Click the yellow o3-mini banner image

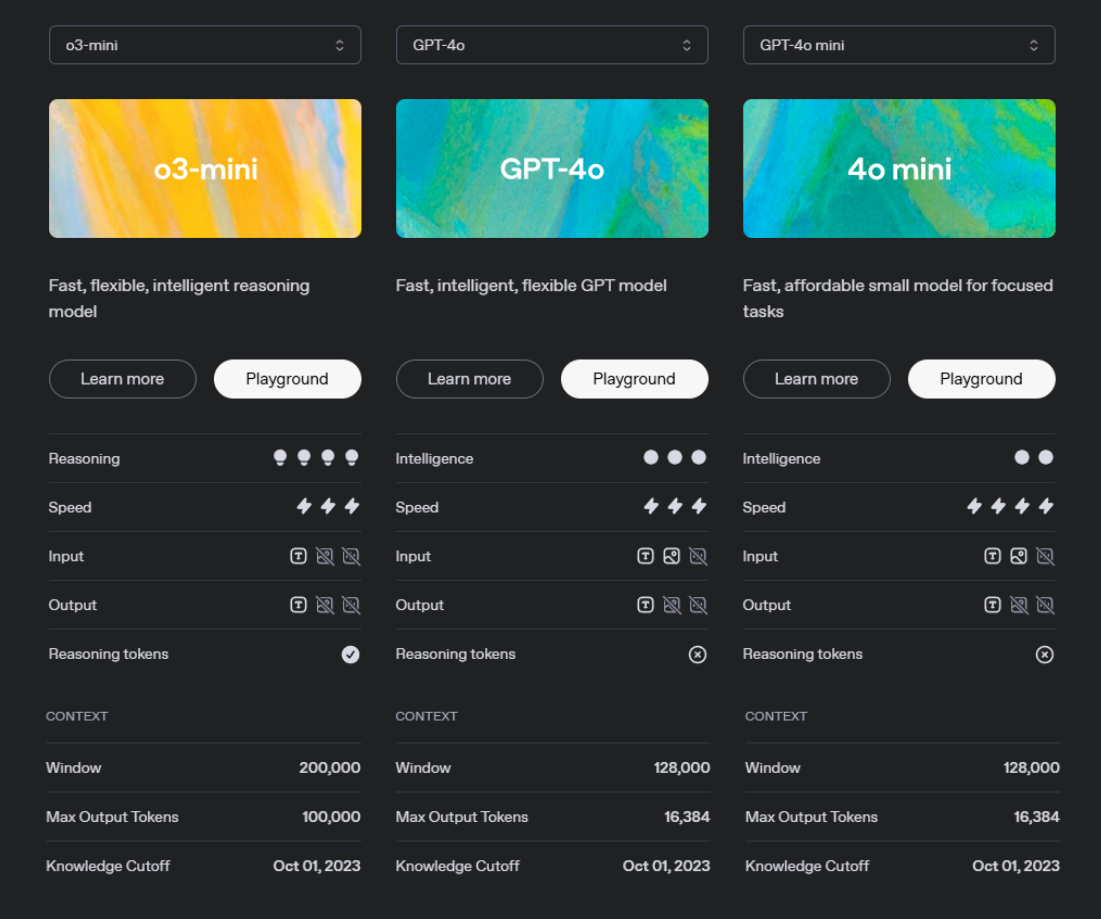[x=205, y=168]
